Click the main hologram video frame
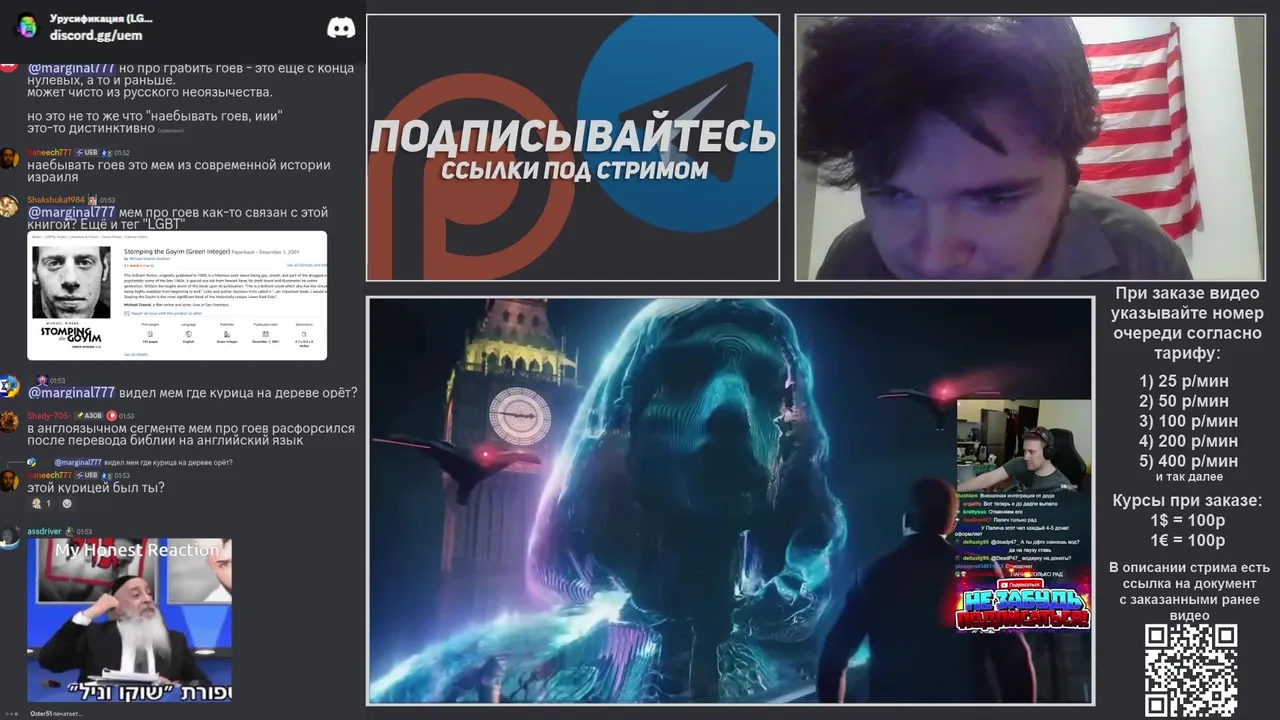This screenshot has height=720, width=1280. (730, 500)
